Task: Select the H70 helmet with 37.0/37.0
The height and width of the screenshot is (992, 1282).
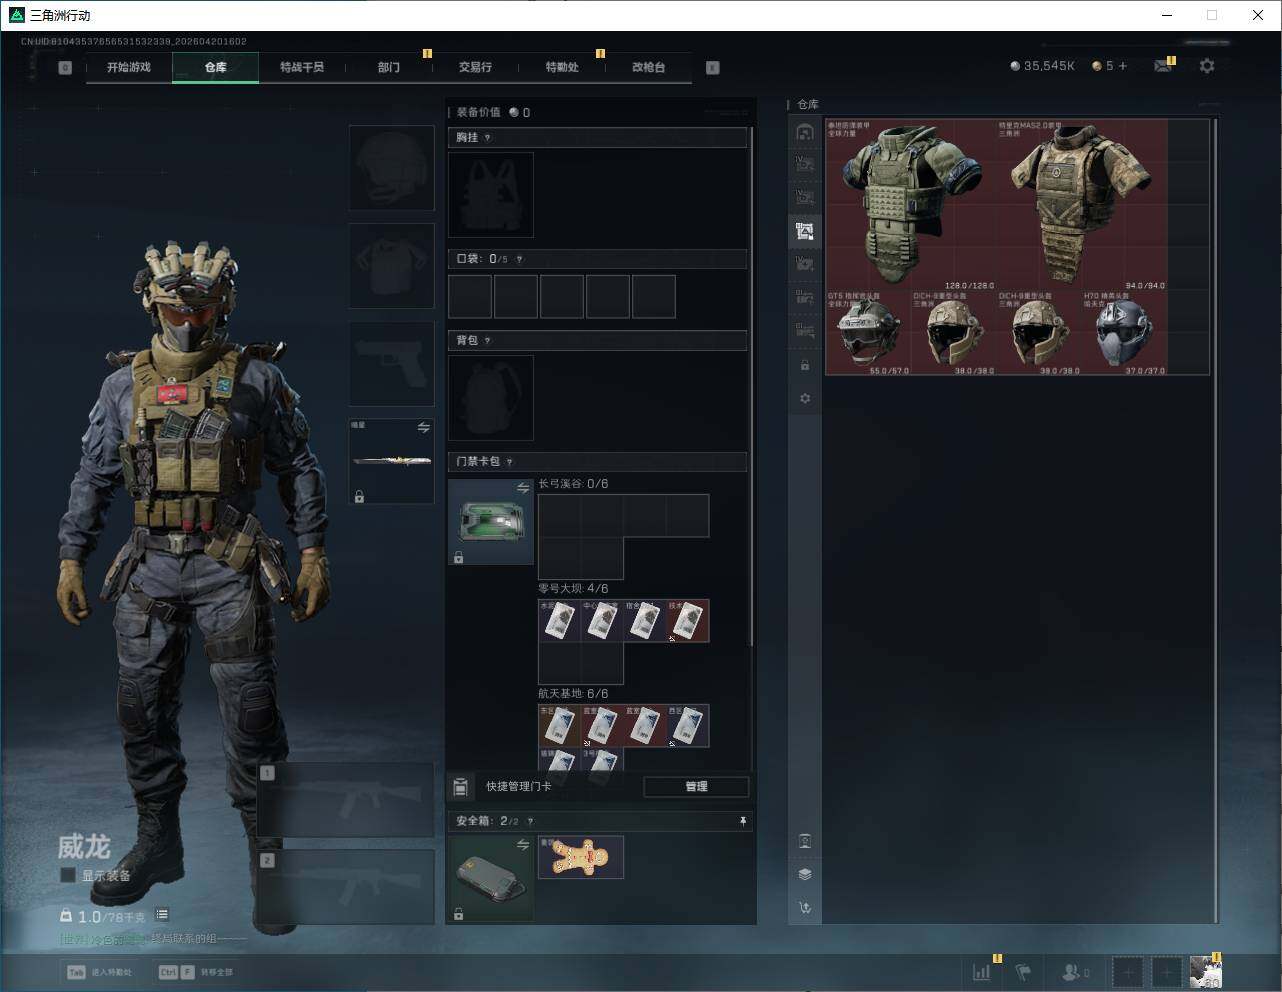Action: pos(1125,333)
